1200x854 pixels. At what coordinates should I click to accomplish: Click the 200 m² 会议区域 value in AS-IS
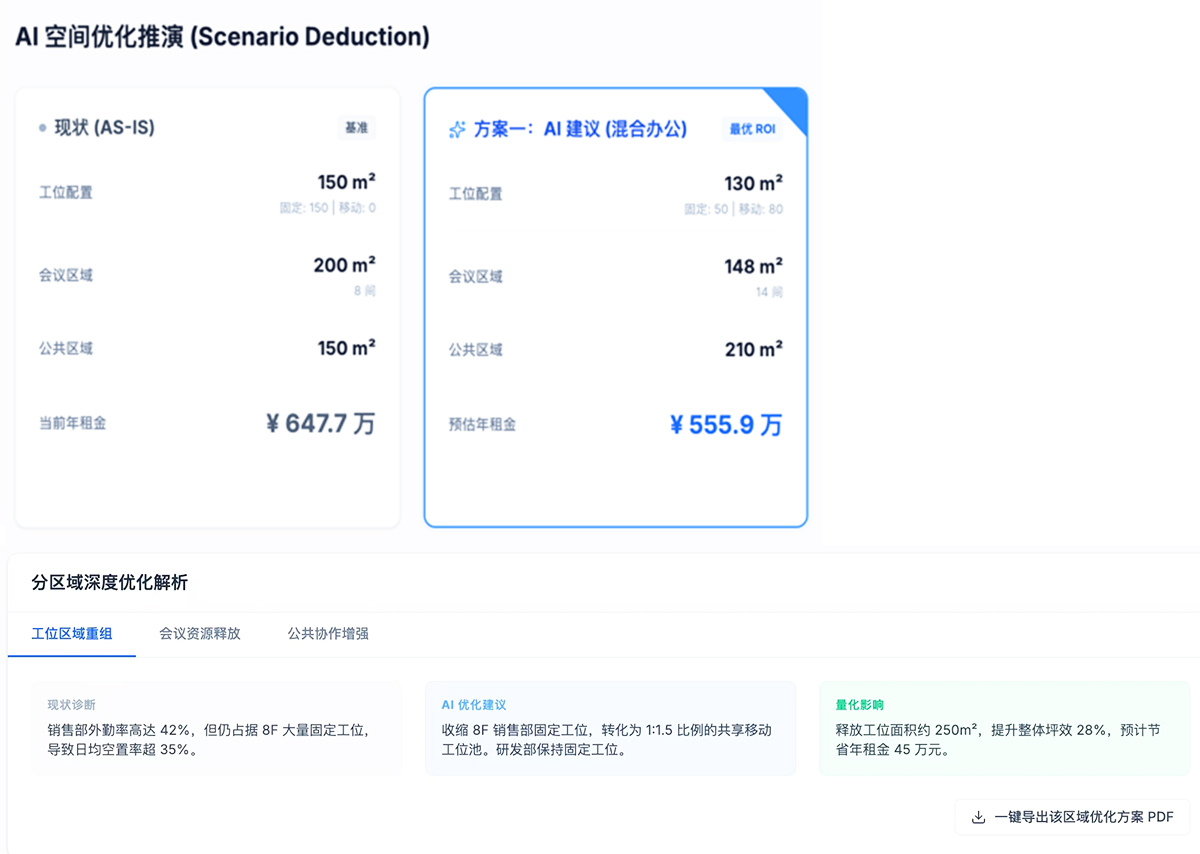344,265
